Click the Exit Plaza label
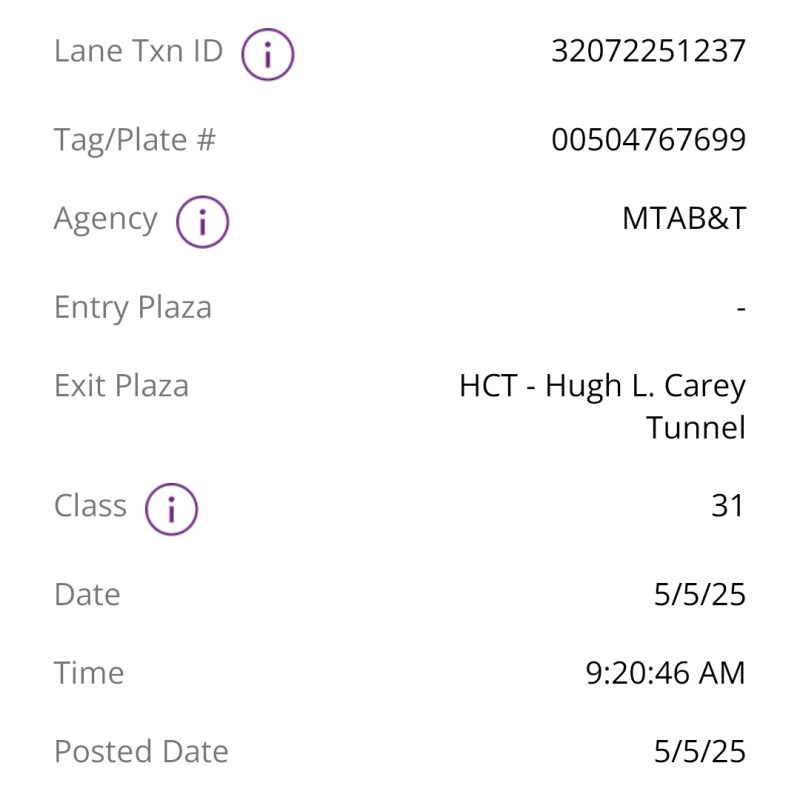800x800 pixels. point(121,386)
